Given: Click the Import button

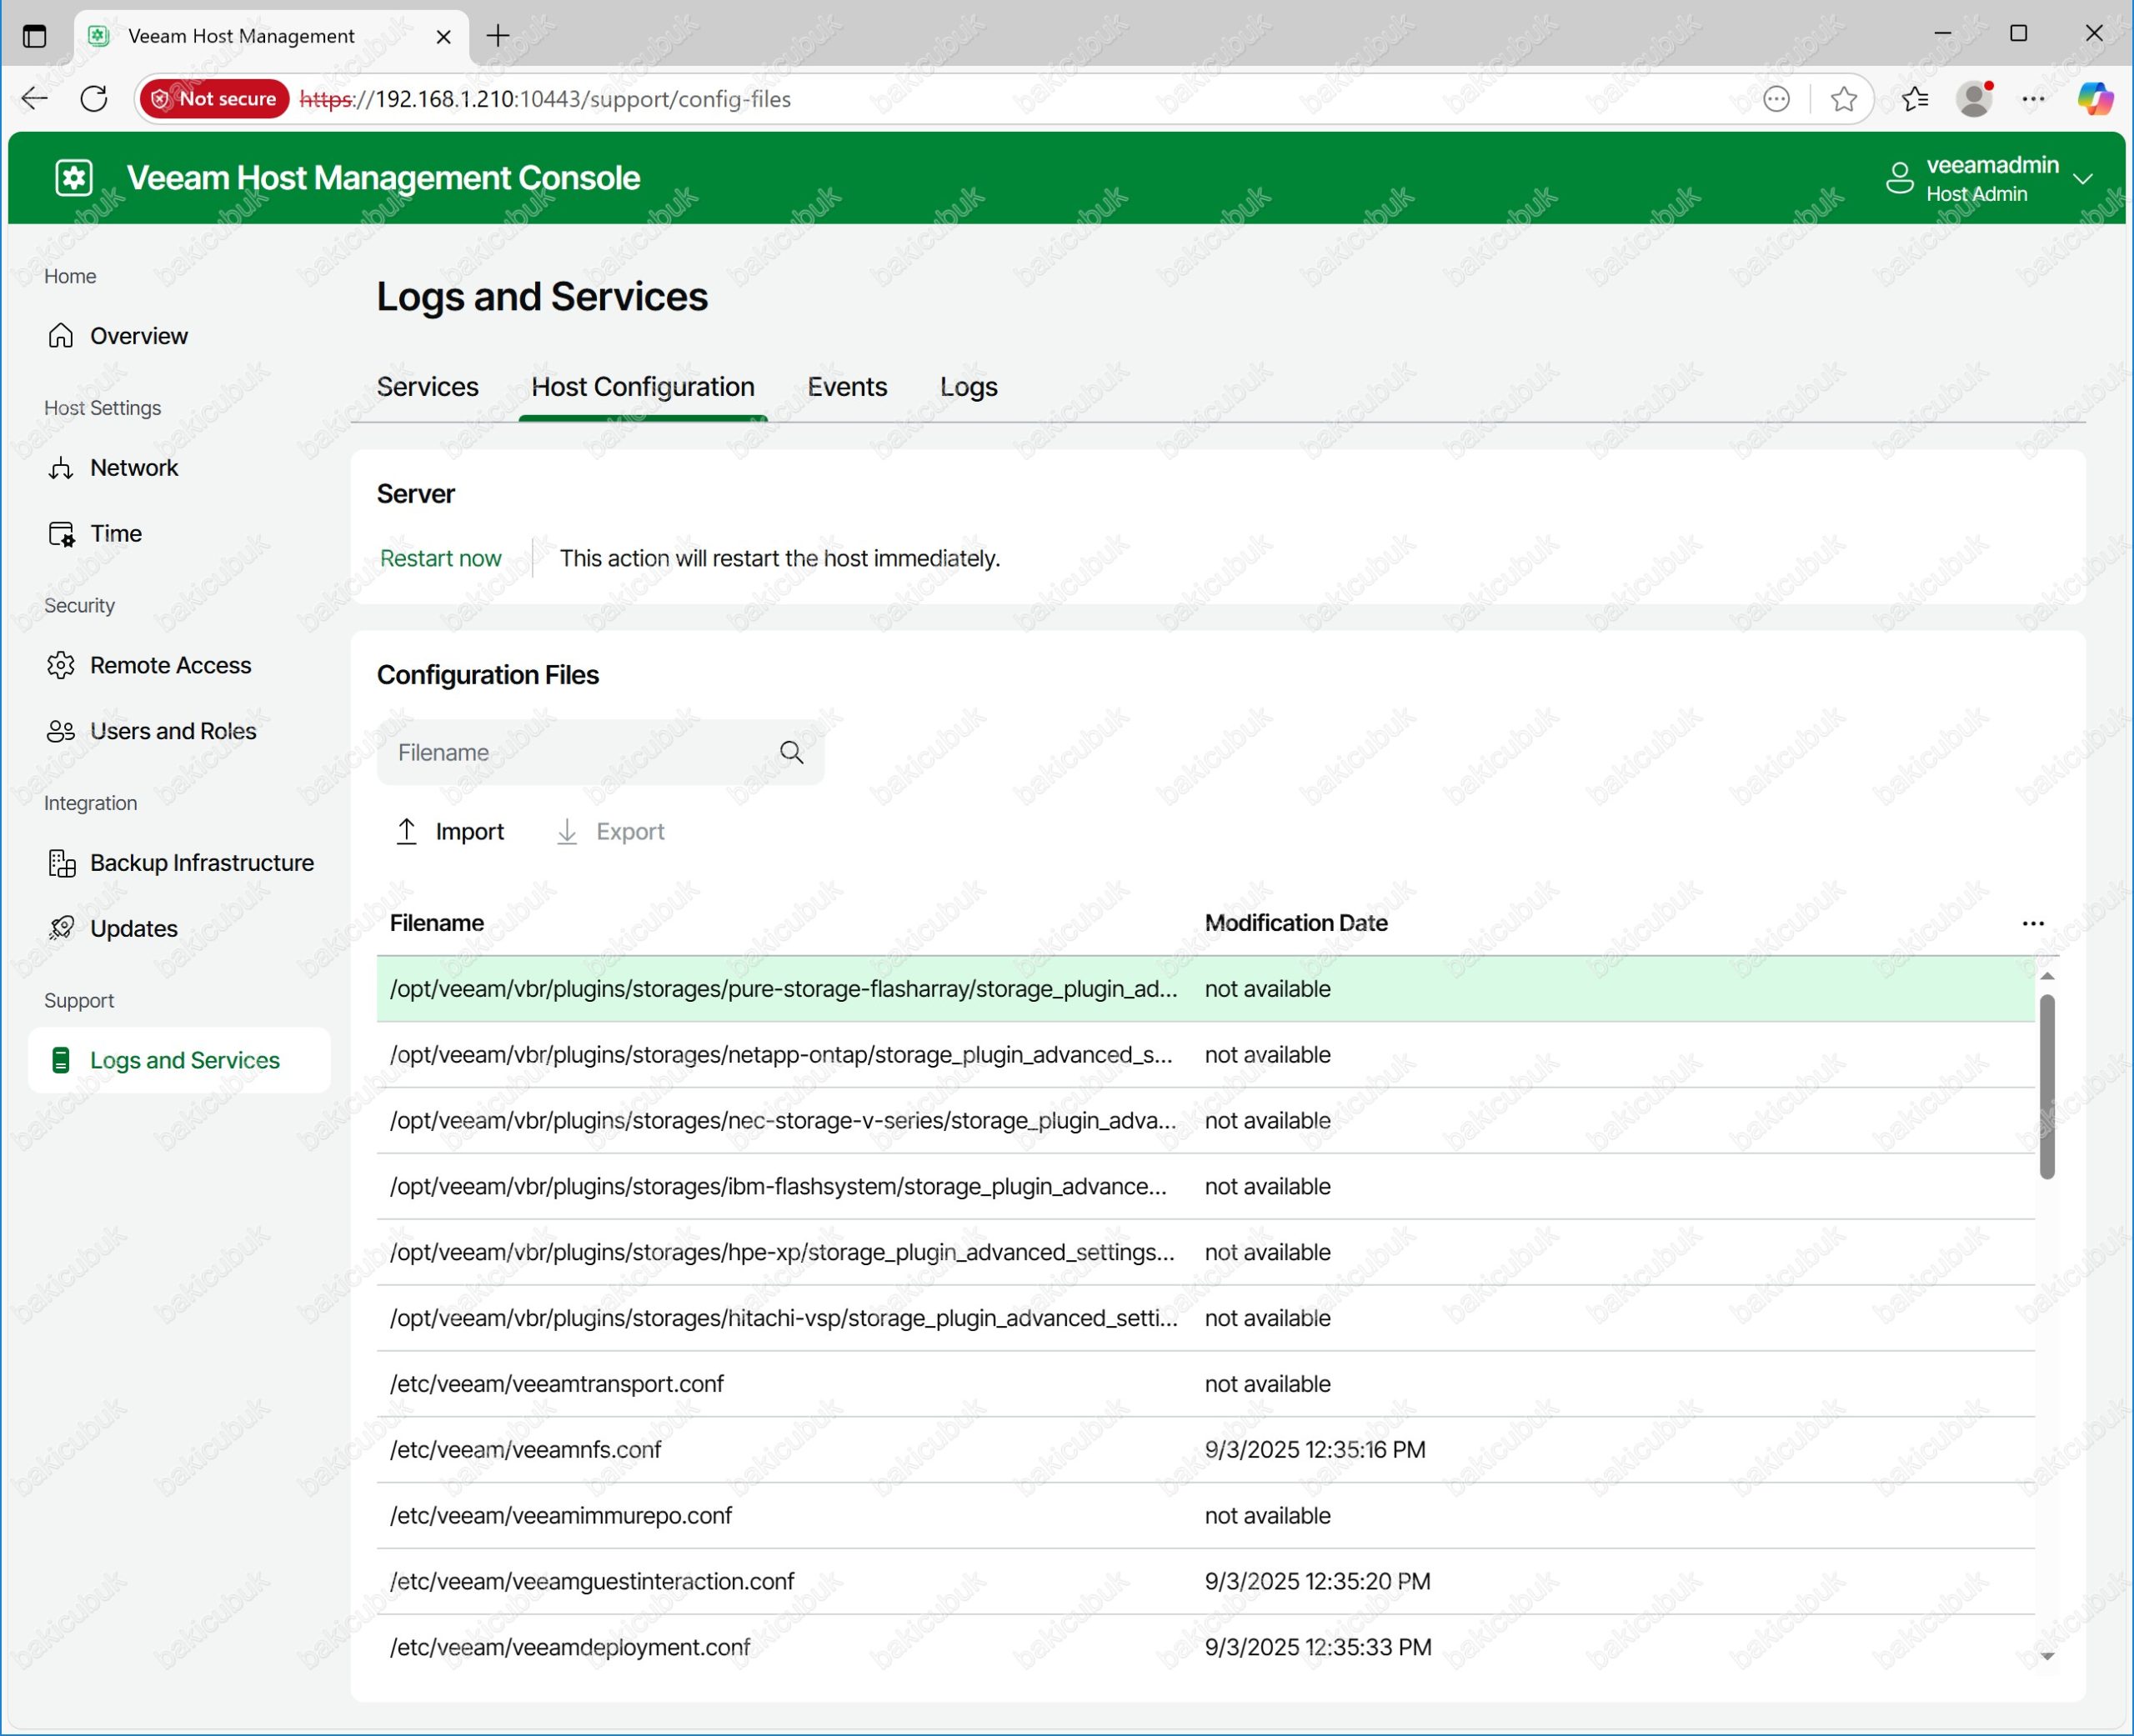Looking at the screenshot, I should [x=450, y=831].
